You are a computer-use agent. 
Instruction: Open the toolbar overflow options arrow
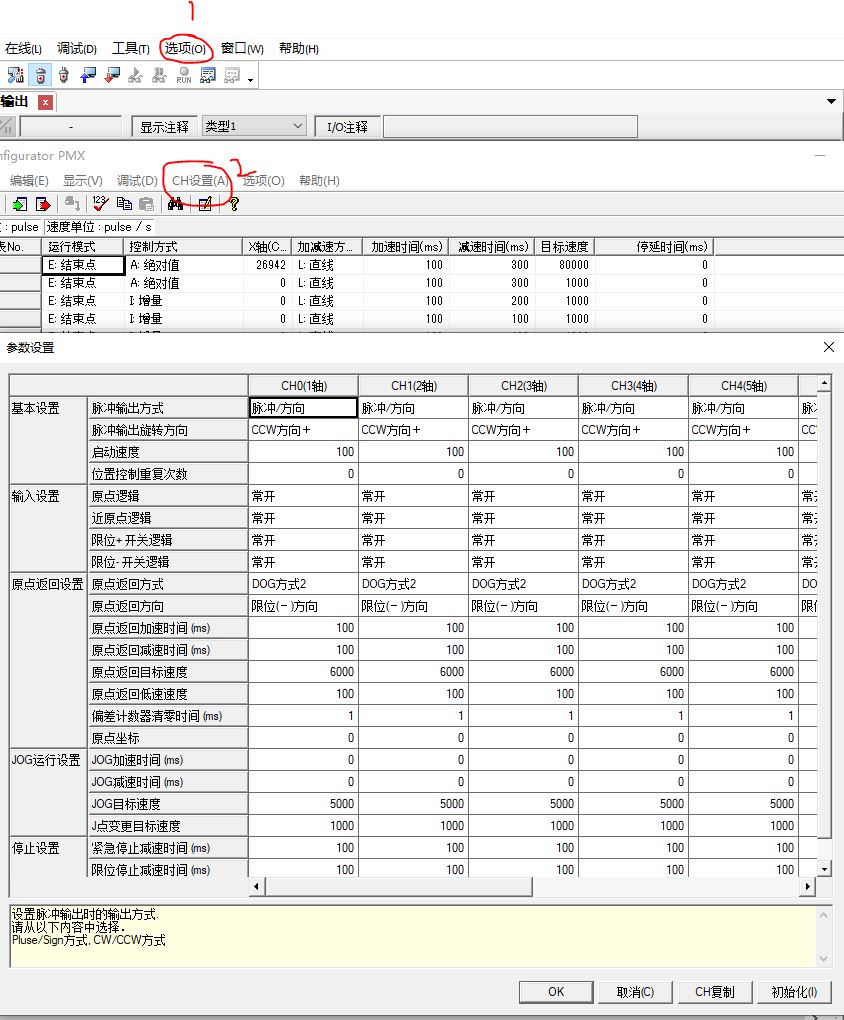[250, 77]
